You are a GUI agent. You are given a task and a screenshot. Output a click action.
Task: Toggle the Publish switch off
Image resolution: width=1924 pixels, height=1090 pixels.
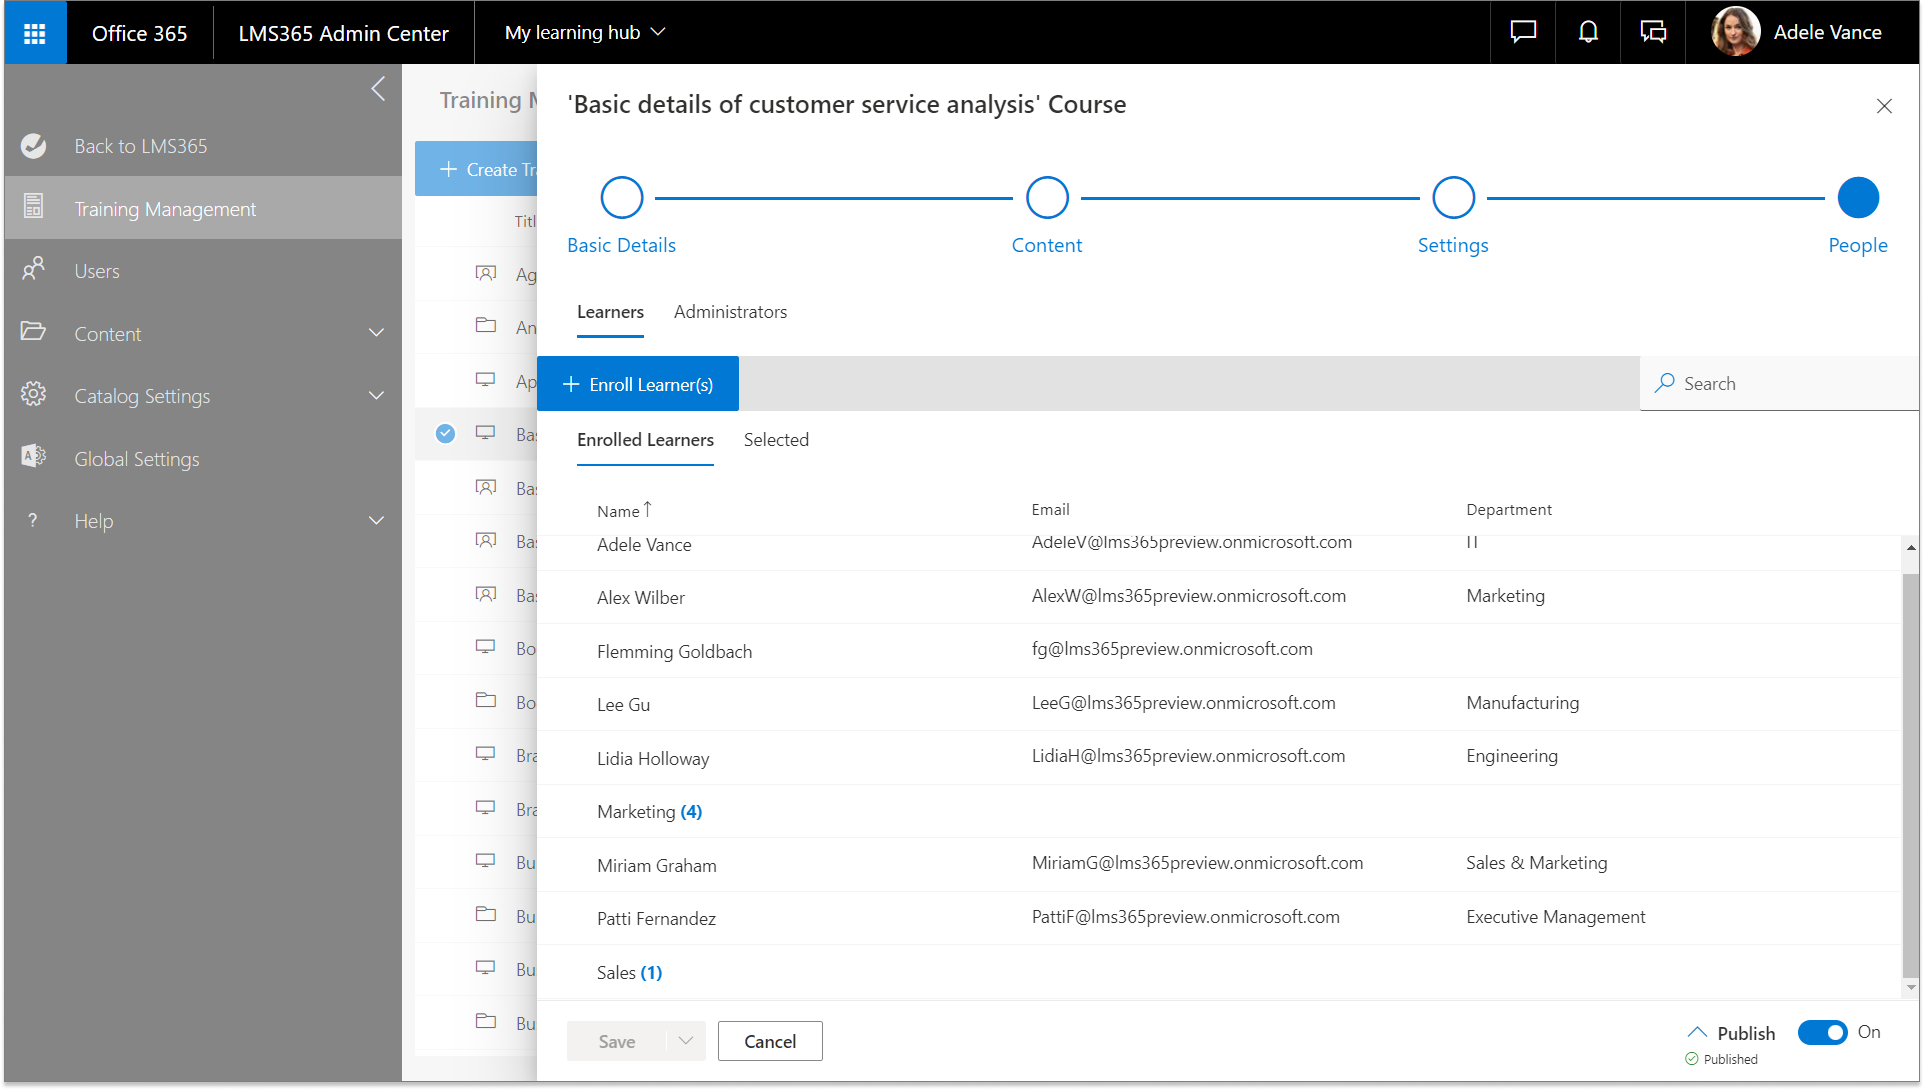coord(1822,1032)
